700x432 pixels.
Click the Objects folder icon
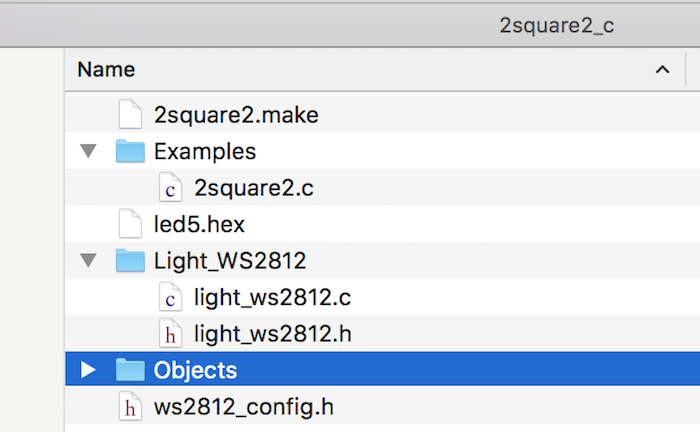130,370
